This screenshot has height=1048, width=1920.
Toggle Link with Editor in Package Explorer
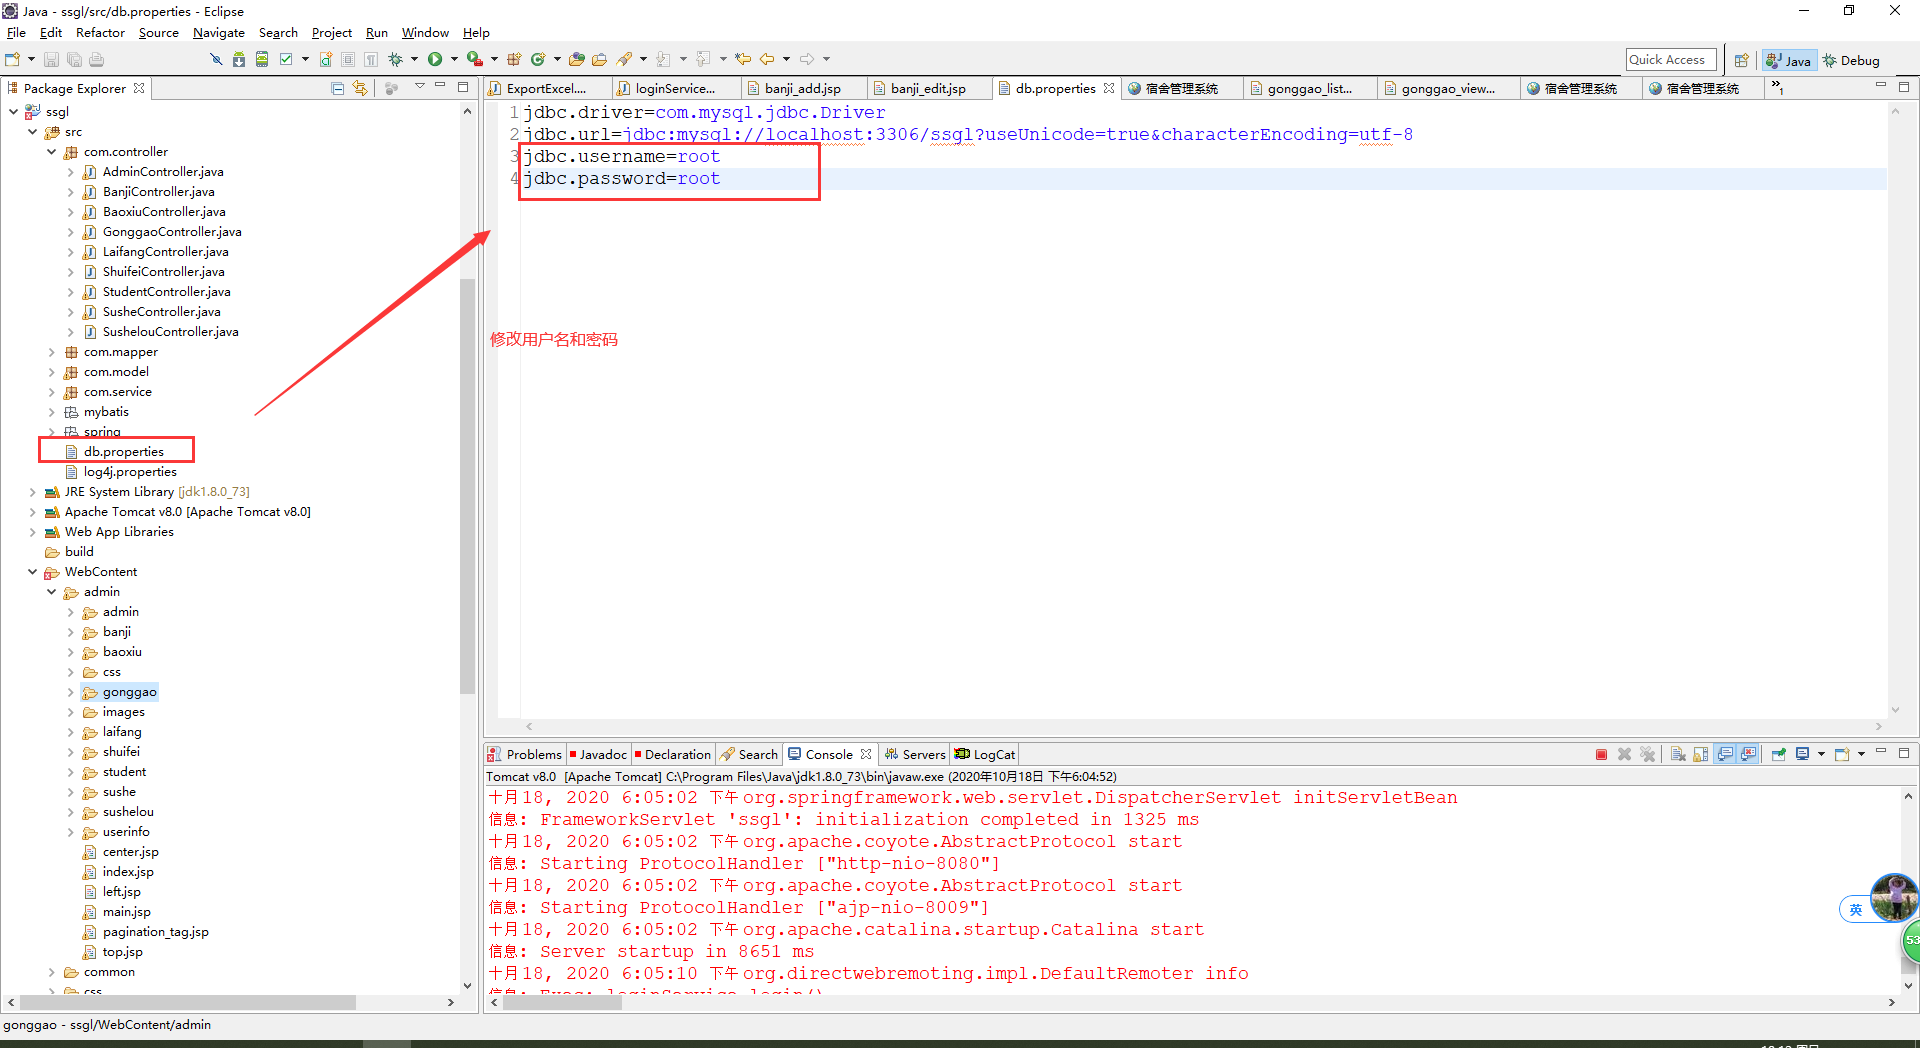[360, 89]
